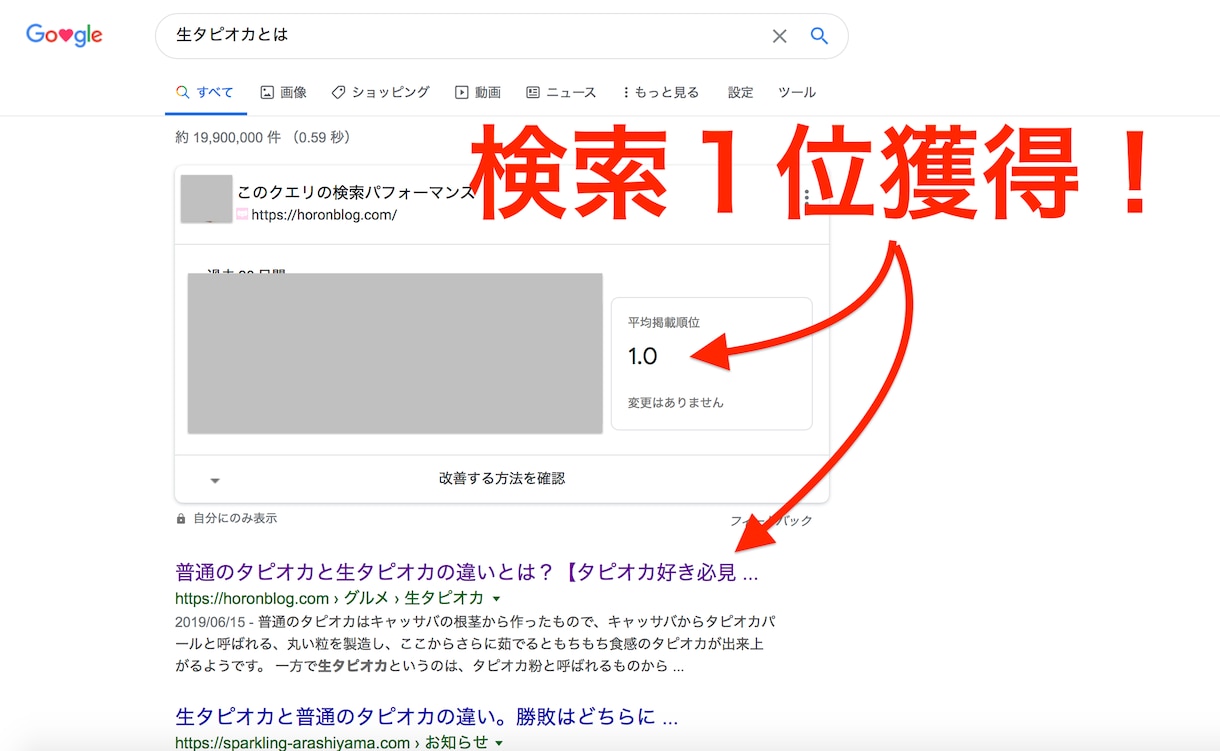
Task: Select the すべて tab
Action: click(205, 92)
